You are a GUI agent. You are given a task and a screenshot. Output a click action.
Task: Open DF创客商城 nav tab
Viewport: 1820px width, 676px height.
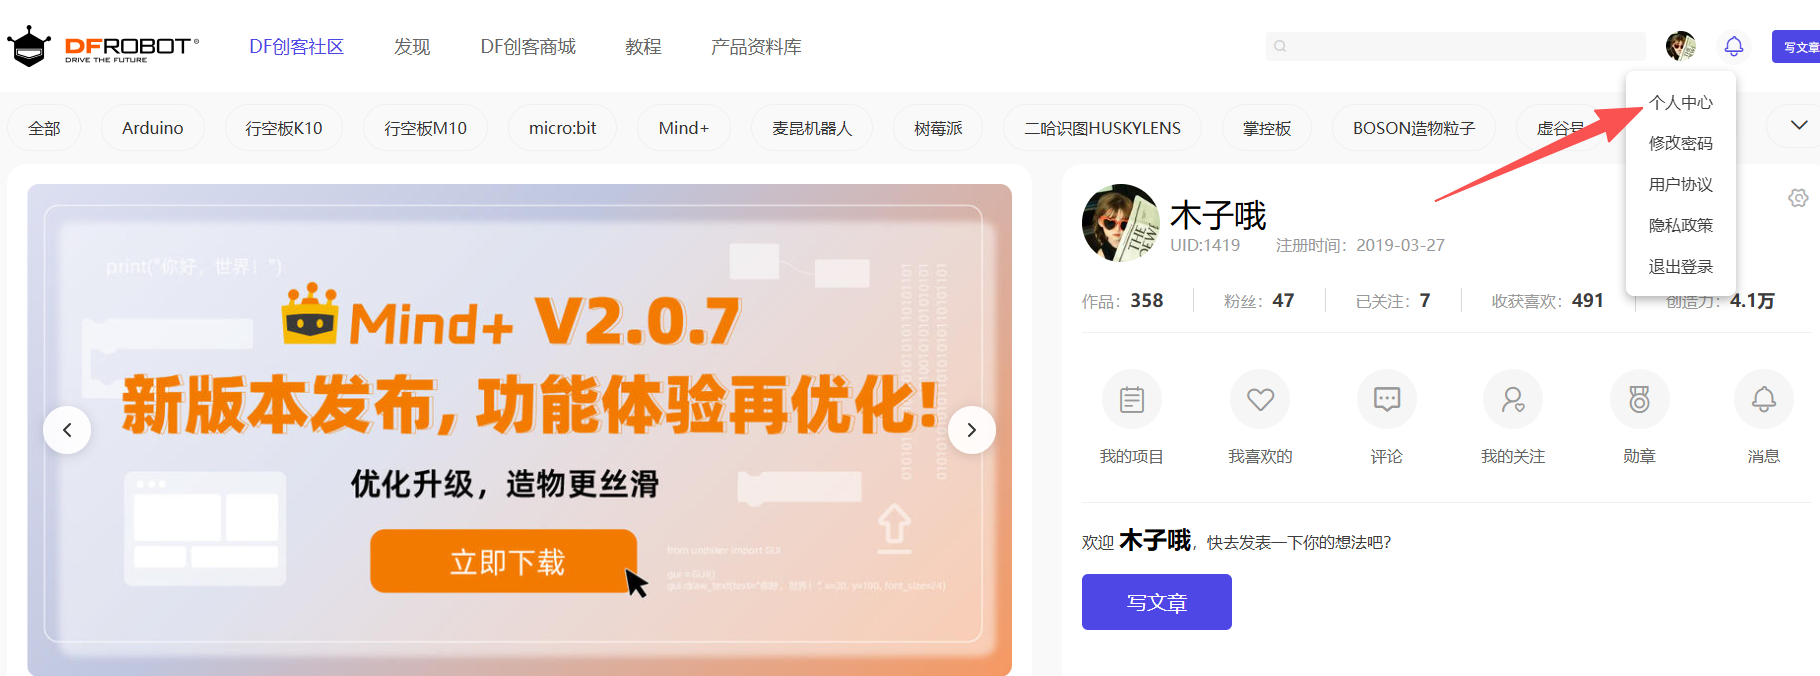pos(528,47)
